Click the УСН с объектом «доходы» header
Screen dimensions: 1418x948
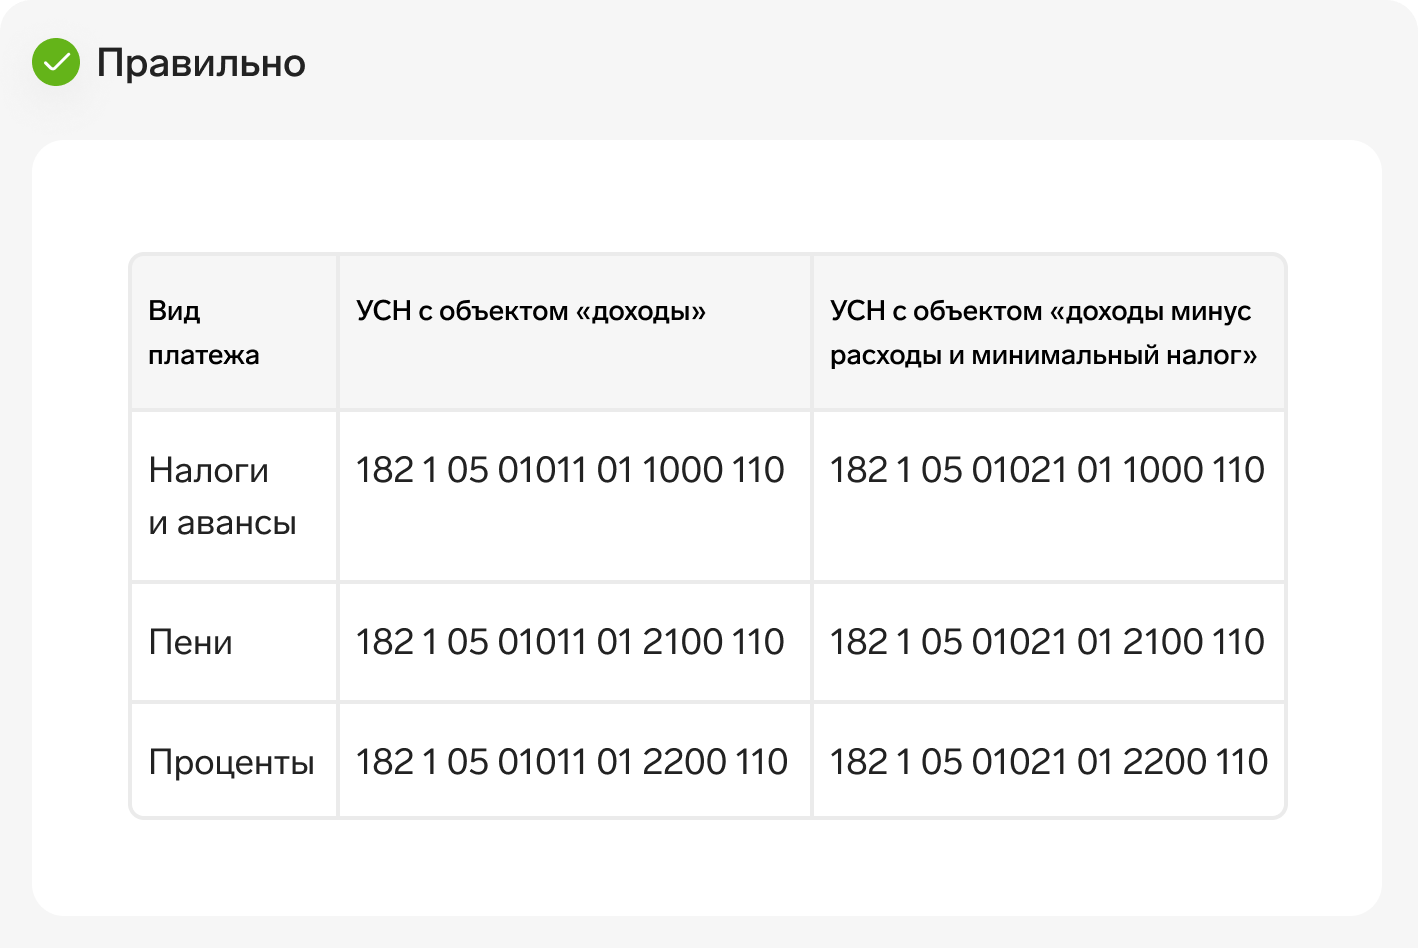coord(531,311)
